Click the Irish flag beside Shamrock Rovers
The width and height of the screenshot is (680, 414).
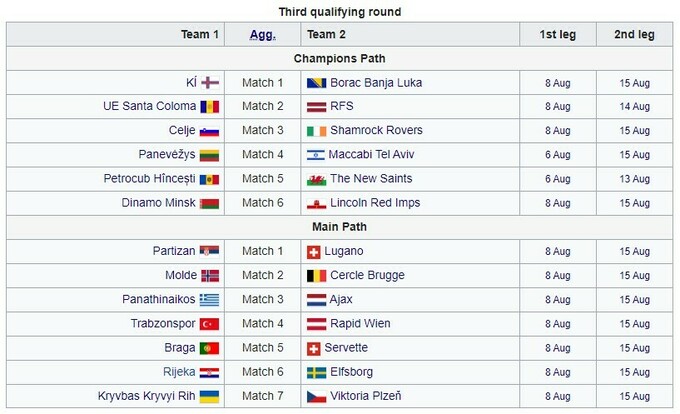pyautogui.click(x=316, y=130)
